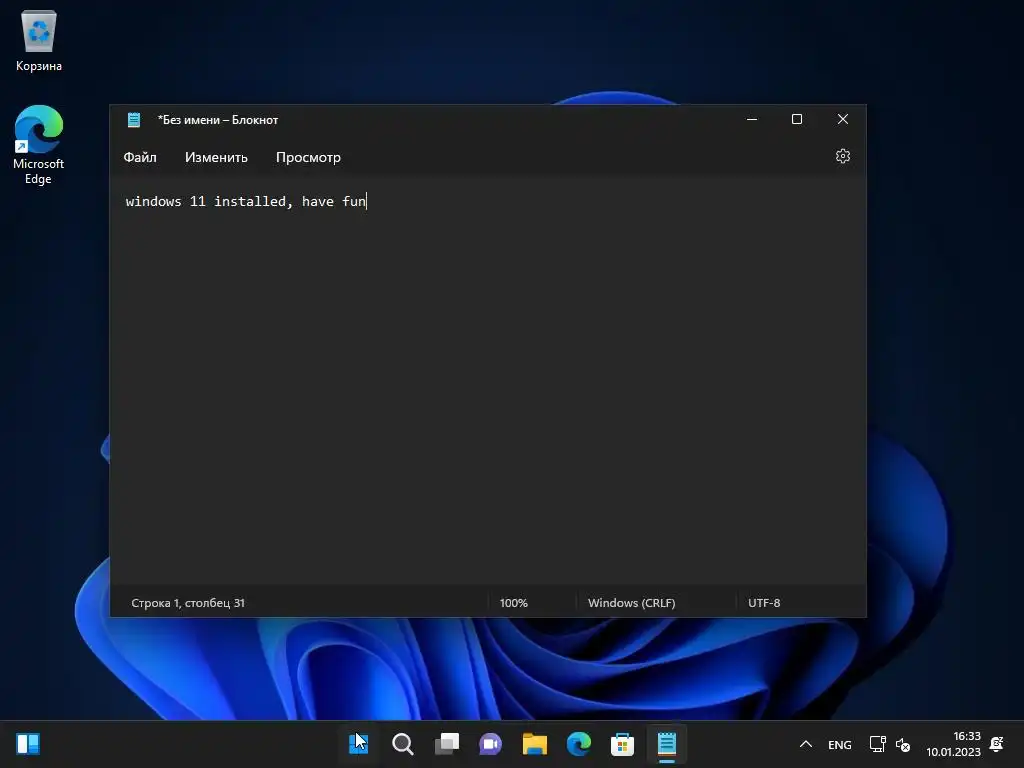The width and height of the screenshot is (1024, 768).
Task: Open the Изменить menu
Action: click(x=216, y=157)
